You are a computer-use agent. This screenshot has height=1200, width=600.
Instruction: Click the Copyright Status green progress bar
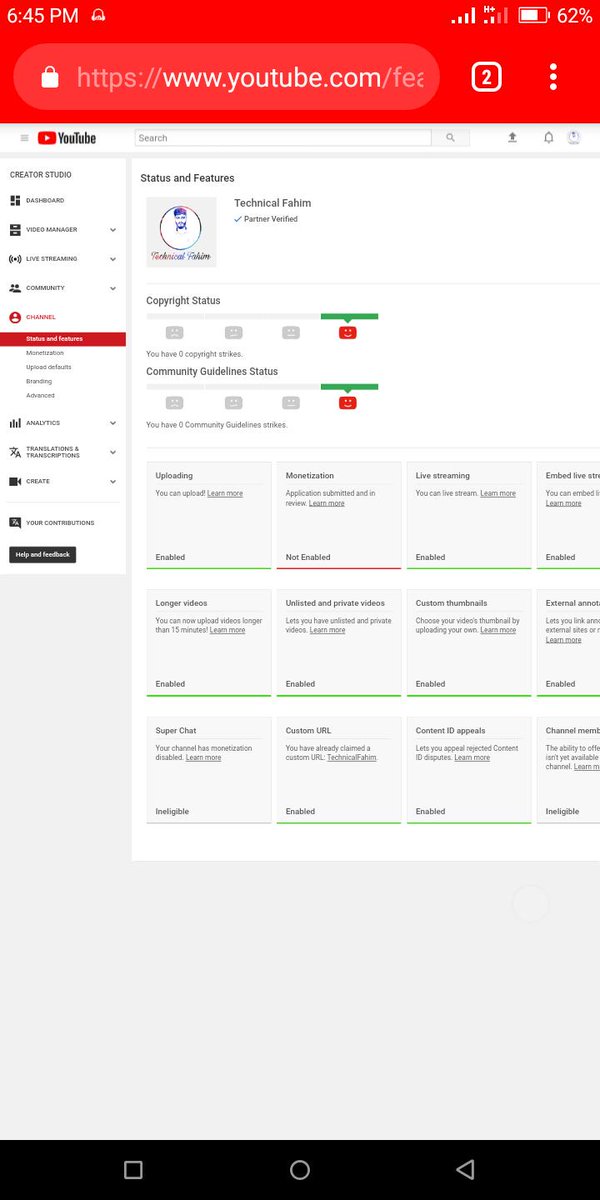pos(349,316)
